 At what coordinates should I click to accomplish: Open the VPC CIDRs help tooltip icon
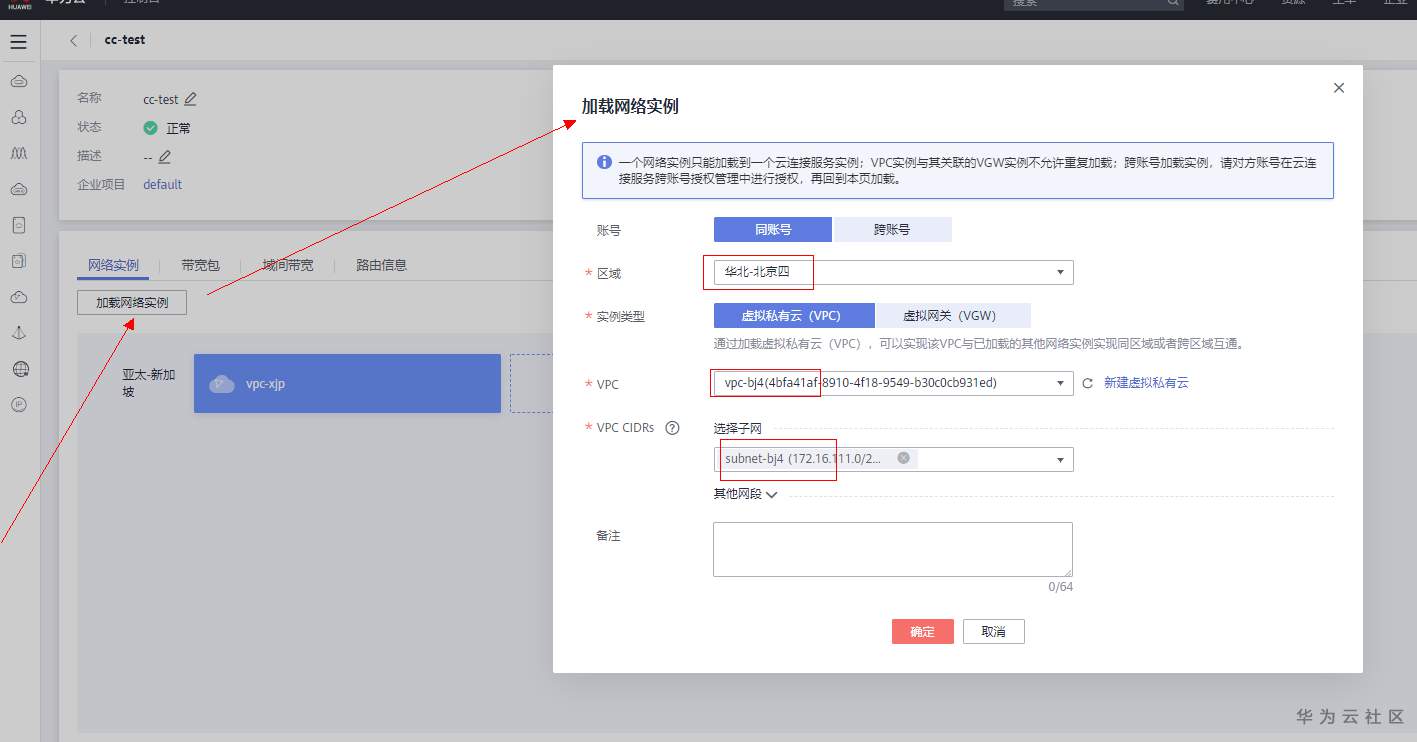672,428
